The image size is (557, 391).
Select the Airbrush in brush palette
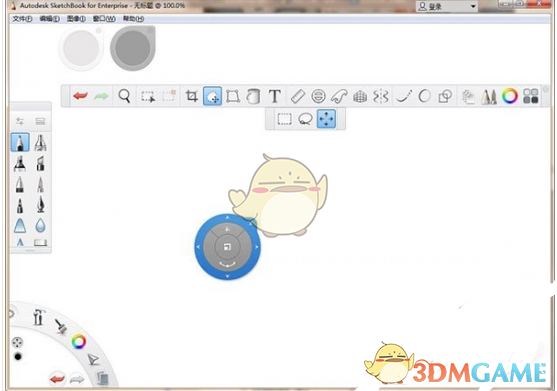pyautogui.click(x=40, y=143)
